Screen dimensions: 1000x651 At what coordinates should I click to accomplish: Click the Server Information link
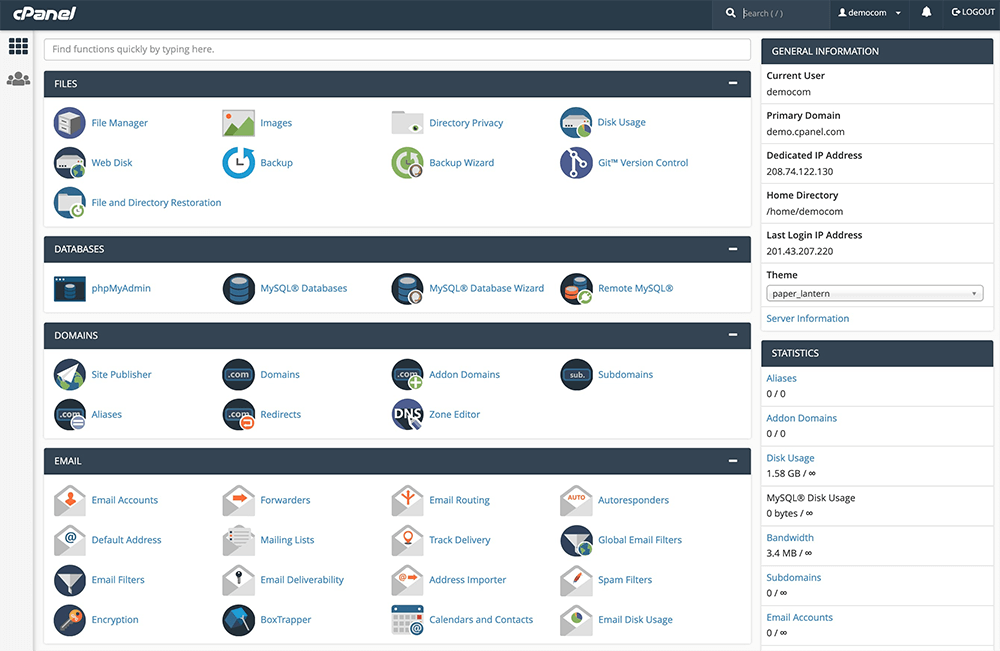pyautogui.click(x=807, y=317)
